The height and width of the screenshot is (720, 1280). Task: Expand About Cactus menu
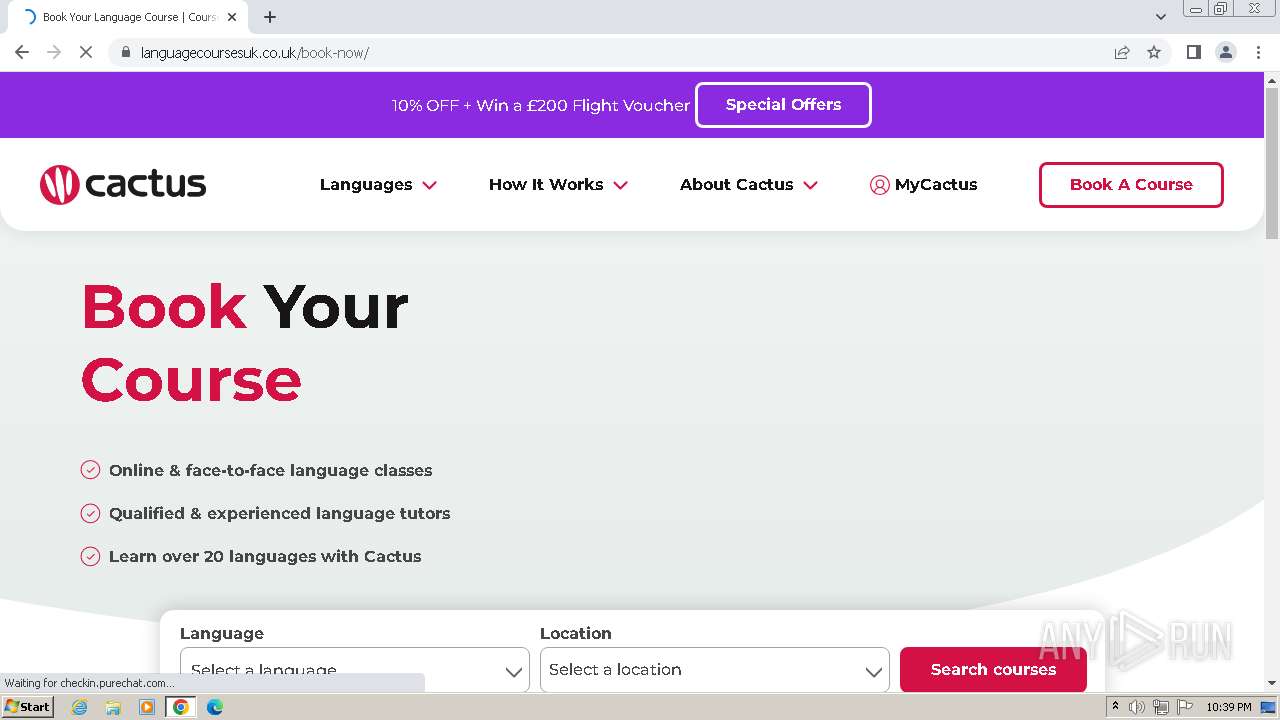pos(749,185)
